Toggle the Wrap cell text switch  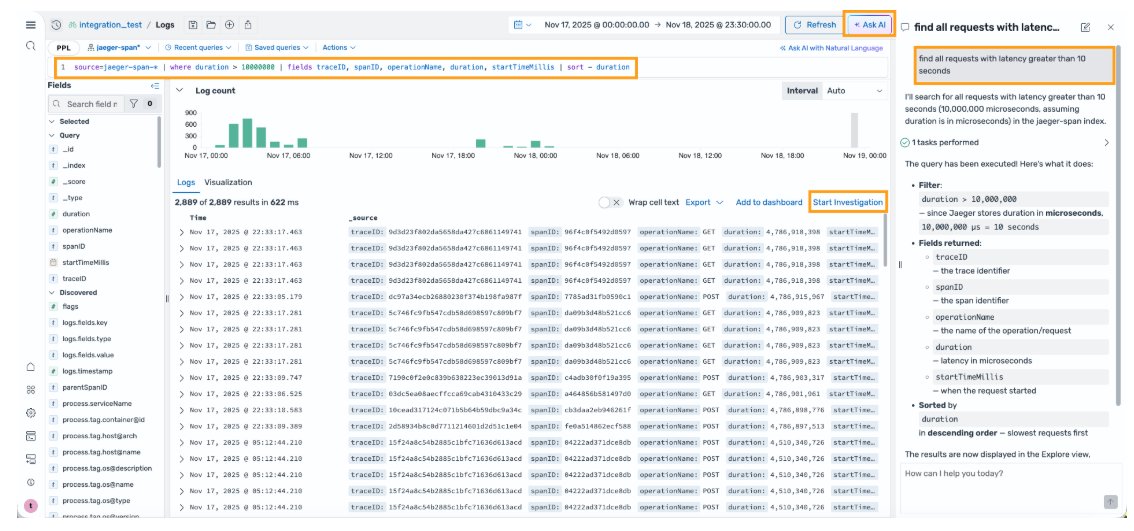coord(610,203)
